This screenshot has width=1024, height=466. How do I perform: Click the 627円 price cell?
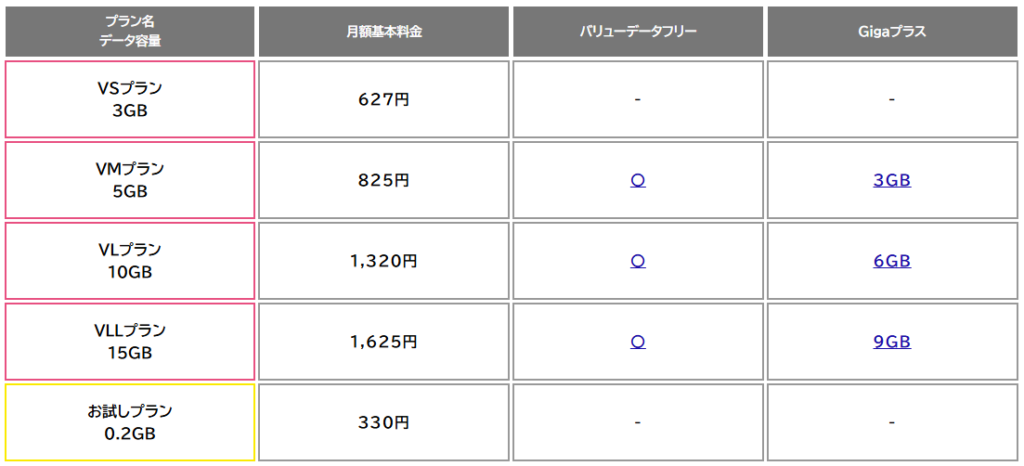click(x=384, y=99)
